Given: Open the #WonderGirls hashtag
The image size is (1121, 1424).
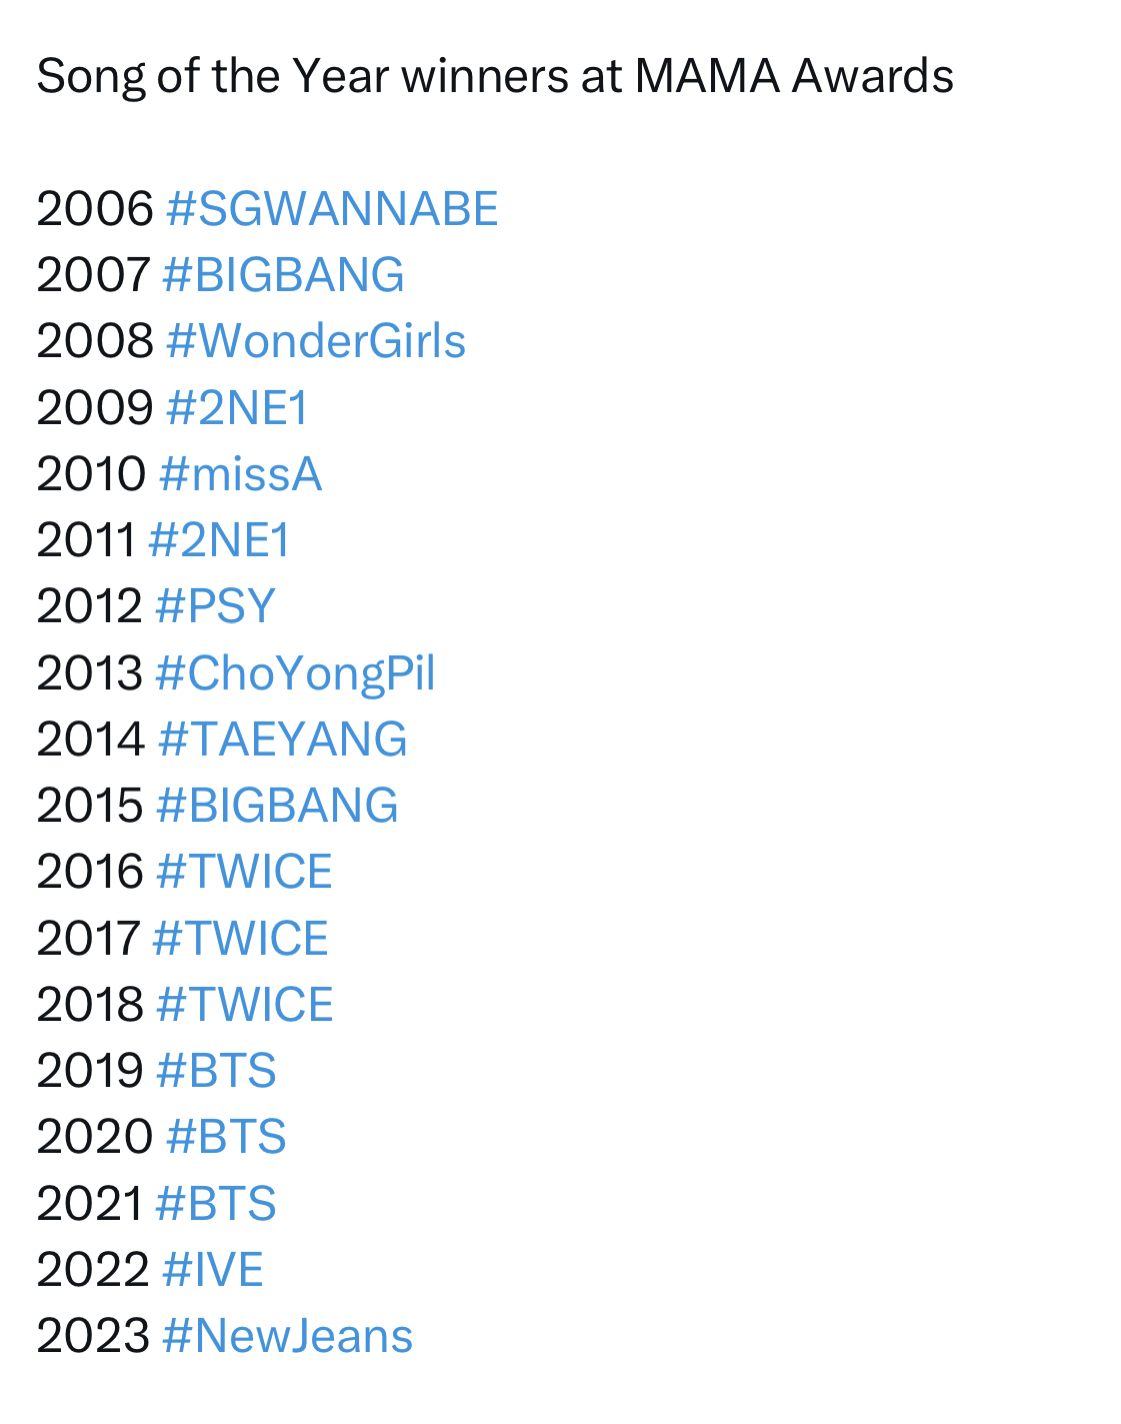Looking at the screenshot, I should coord(315,341).
